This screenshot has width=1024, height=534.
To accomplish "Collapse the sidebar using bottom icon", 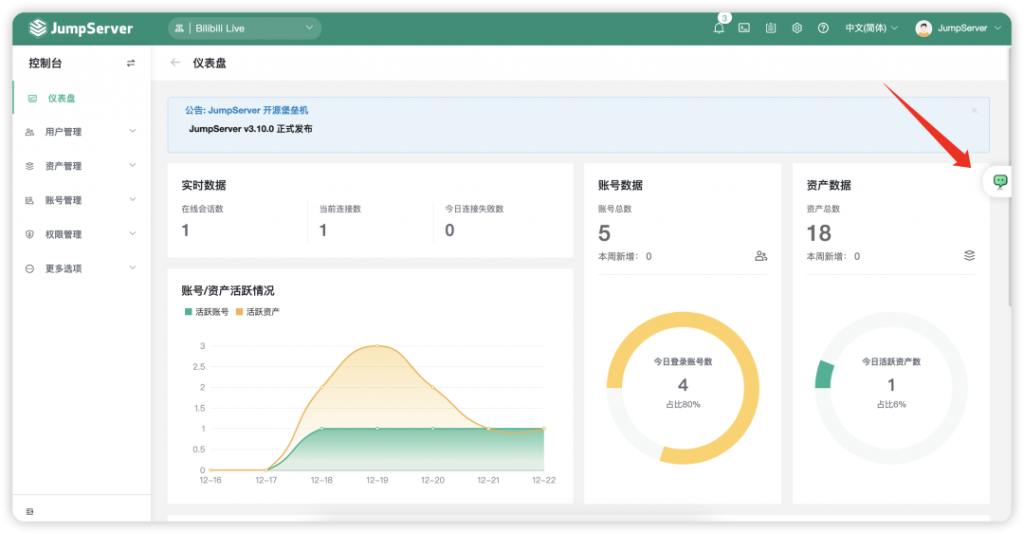I will (29, 511).
